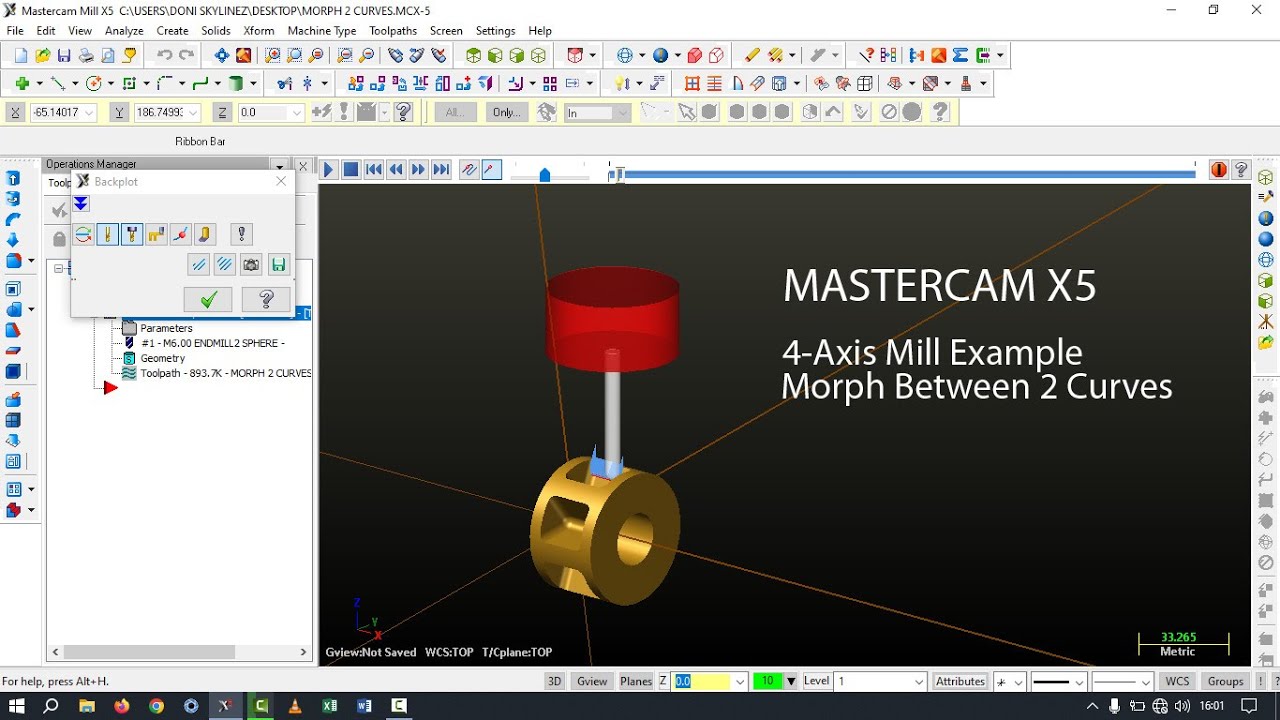The height and width of the screenshot is (720, 1280).
Task: Open the Y coordinate dropdown
Action: (193, 113)
